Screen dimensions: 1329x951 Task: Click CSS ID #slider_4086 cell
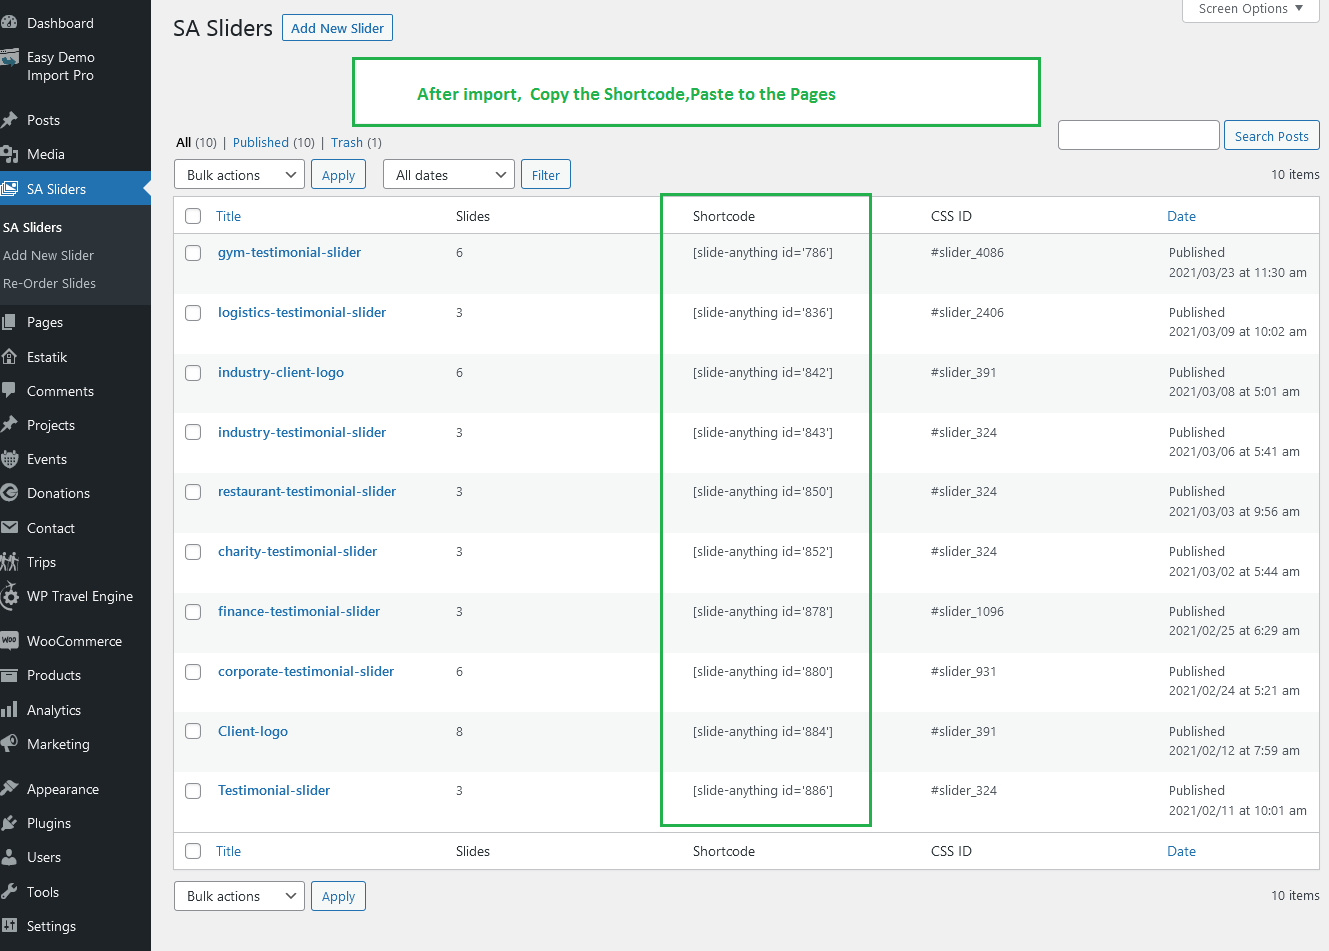[967, 253]
